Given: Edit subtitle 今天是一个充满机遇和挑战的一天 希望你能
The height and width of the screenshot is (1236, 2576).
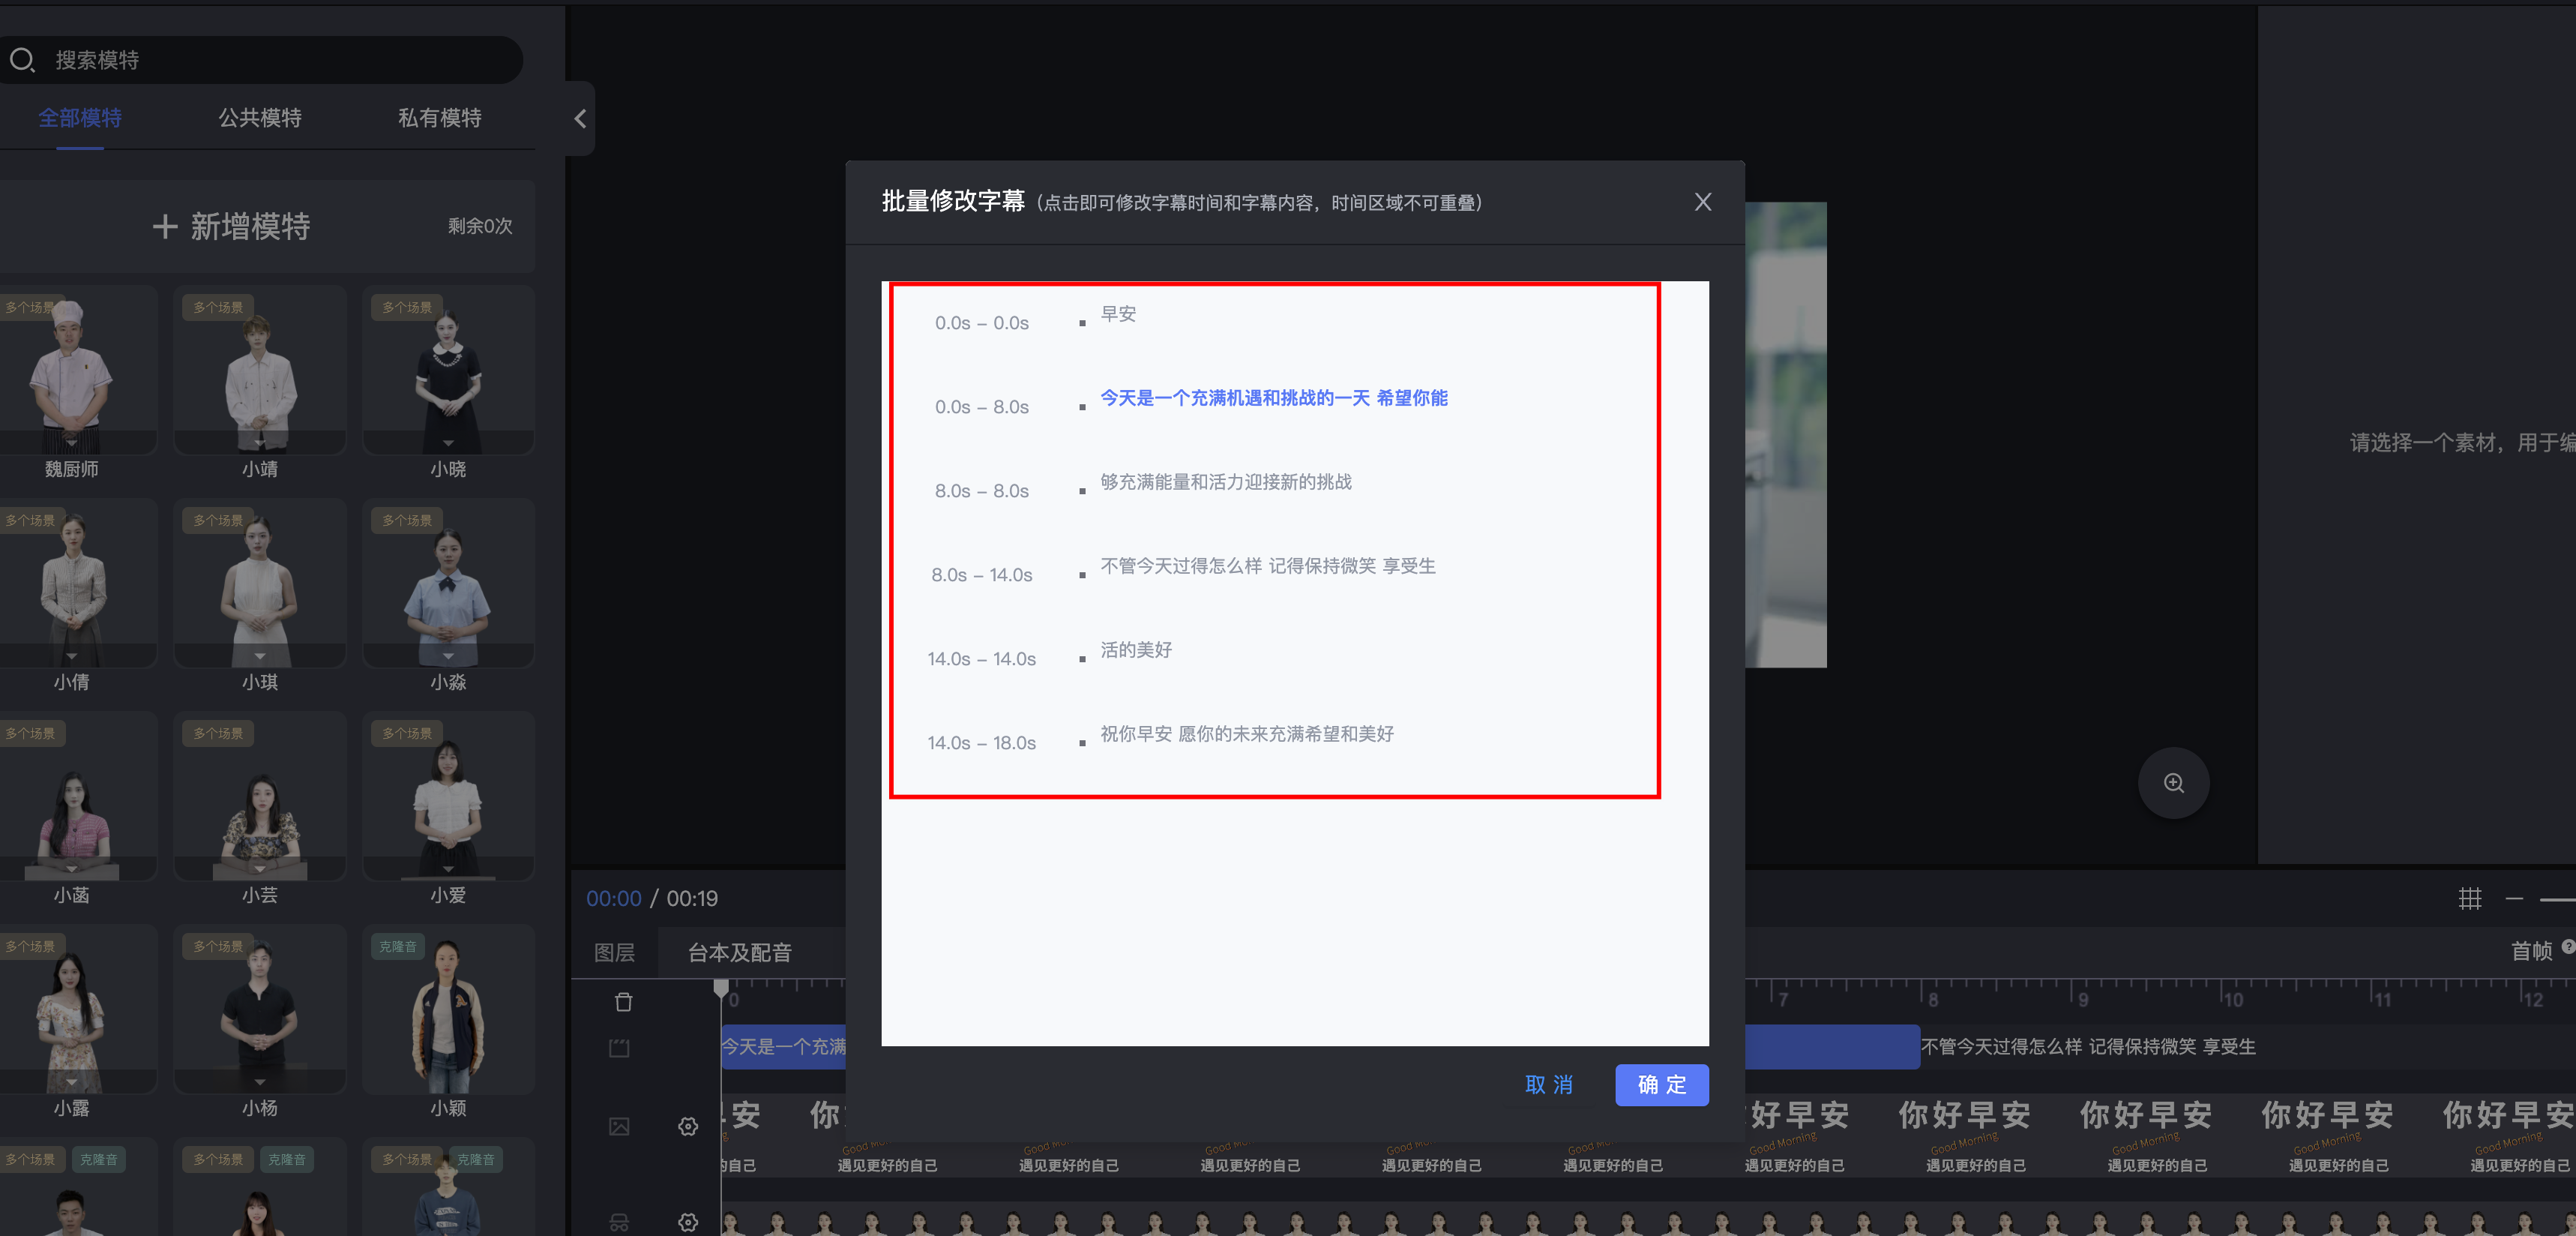Looking at the screenshot, I should 1274,398.
